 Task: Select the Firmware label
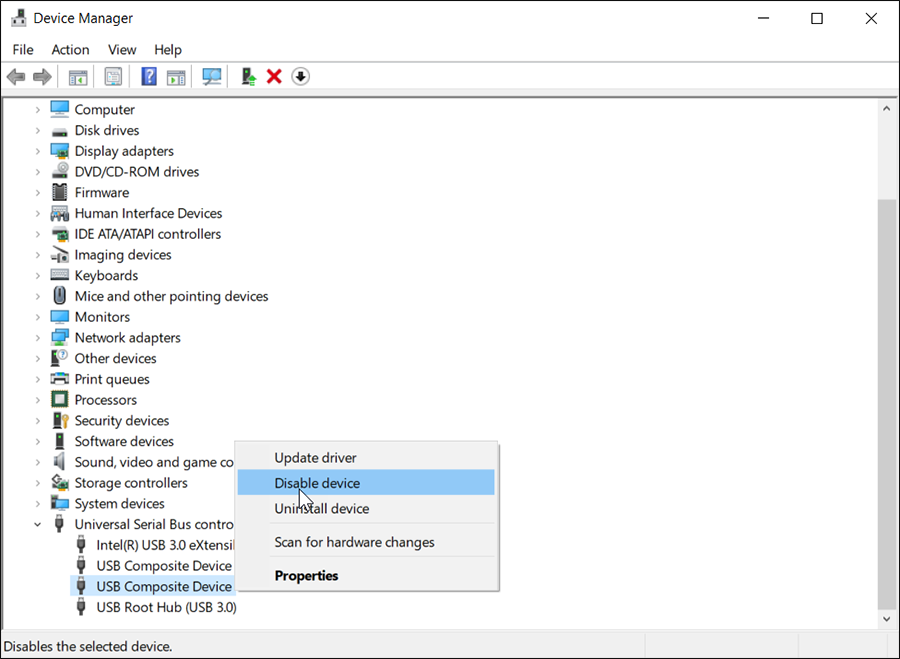102,192
